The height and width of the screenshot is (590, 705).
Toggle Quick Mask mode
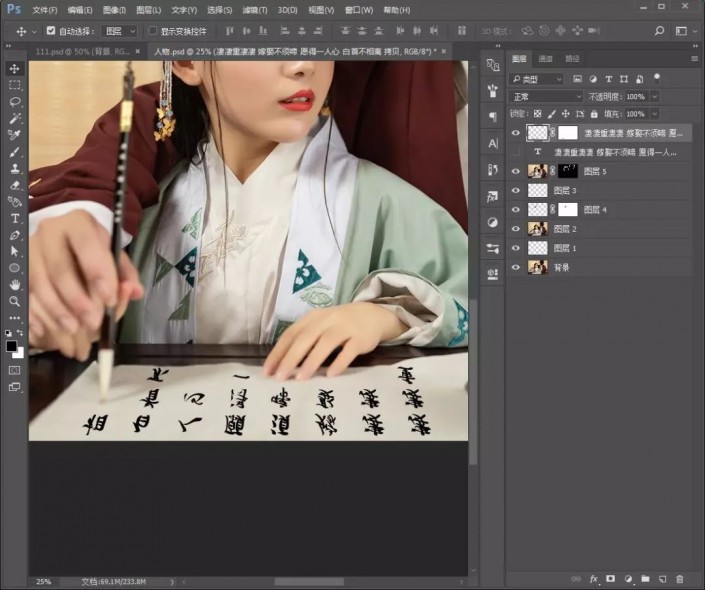tap(14, 370)
